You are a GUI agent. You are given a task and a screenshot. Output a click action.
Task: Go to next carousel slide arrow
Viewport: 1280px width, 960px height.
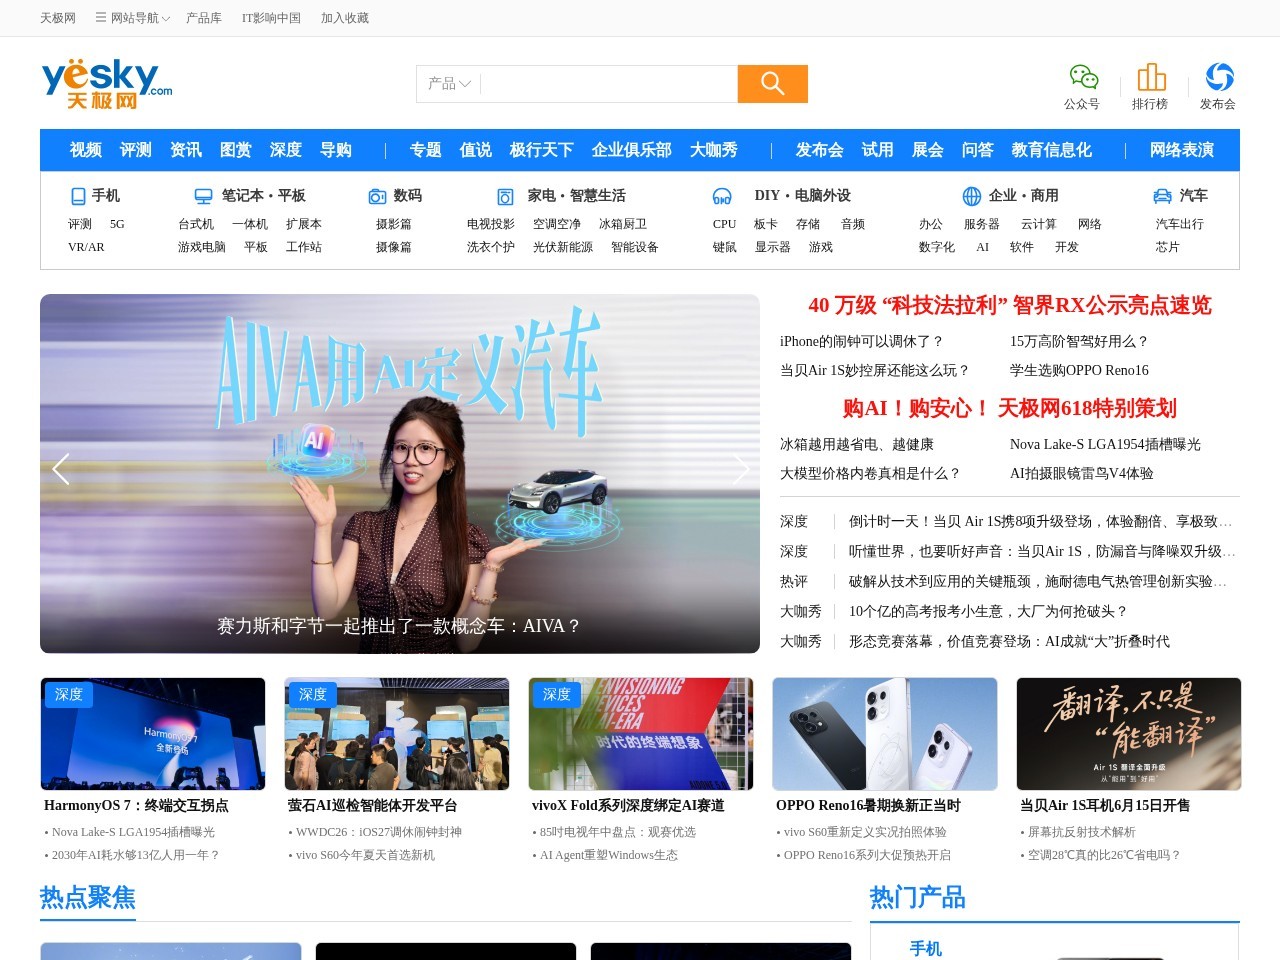coord(740,469)
